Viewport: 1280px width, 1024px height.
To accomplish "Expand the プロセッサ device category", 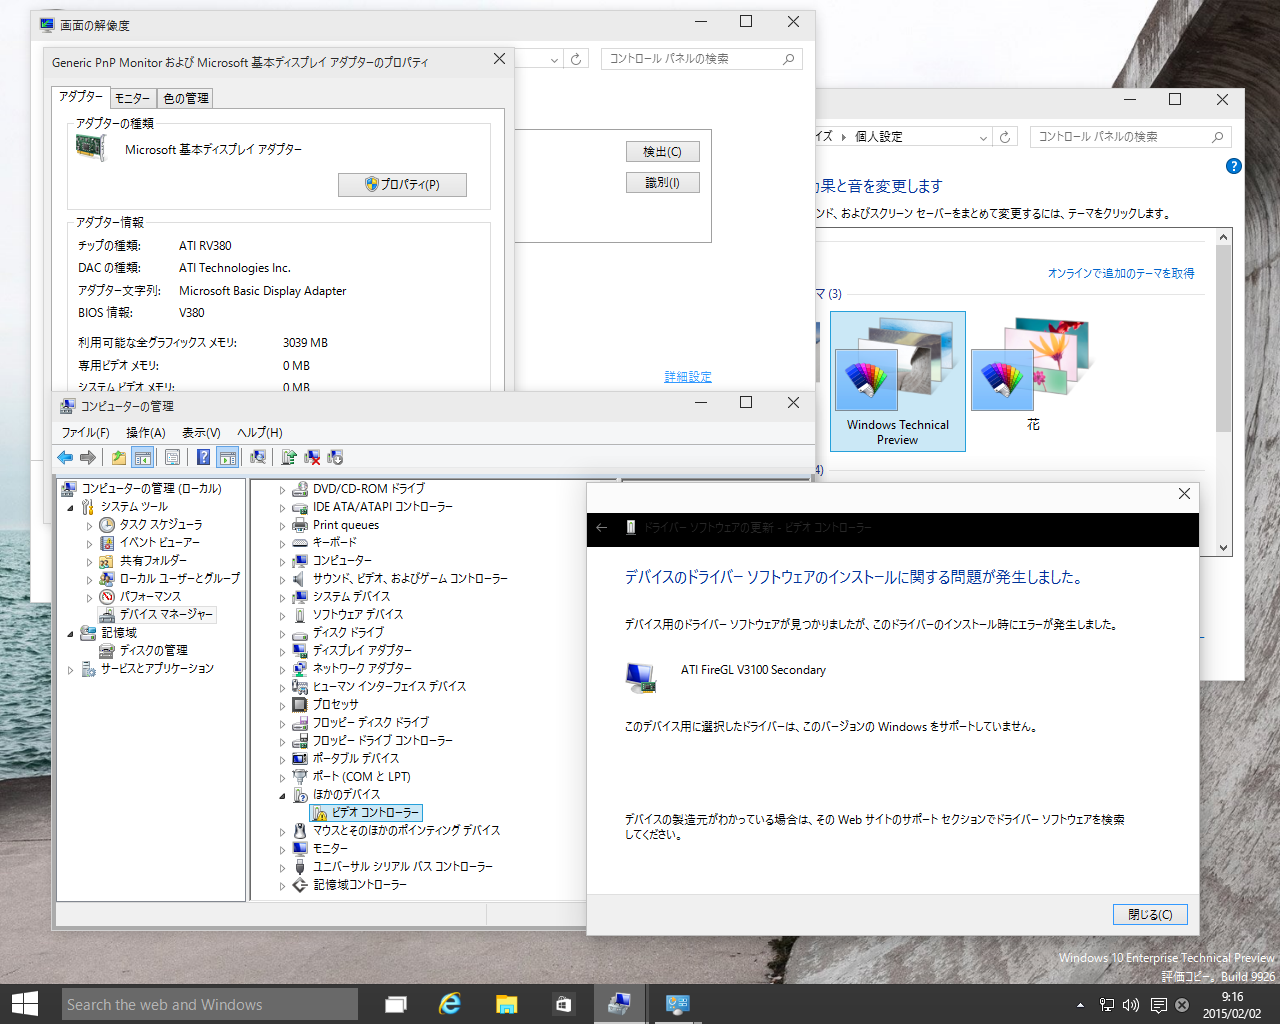I will coord(282,705).
